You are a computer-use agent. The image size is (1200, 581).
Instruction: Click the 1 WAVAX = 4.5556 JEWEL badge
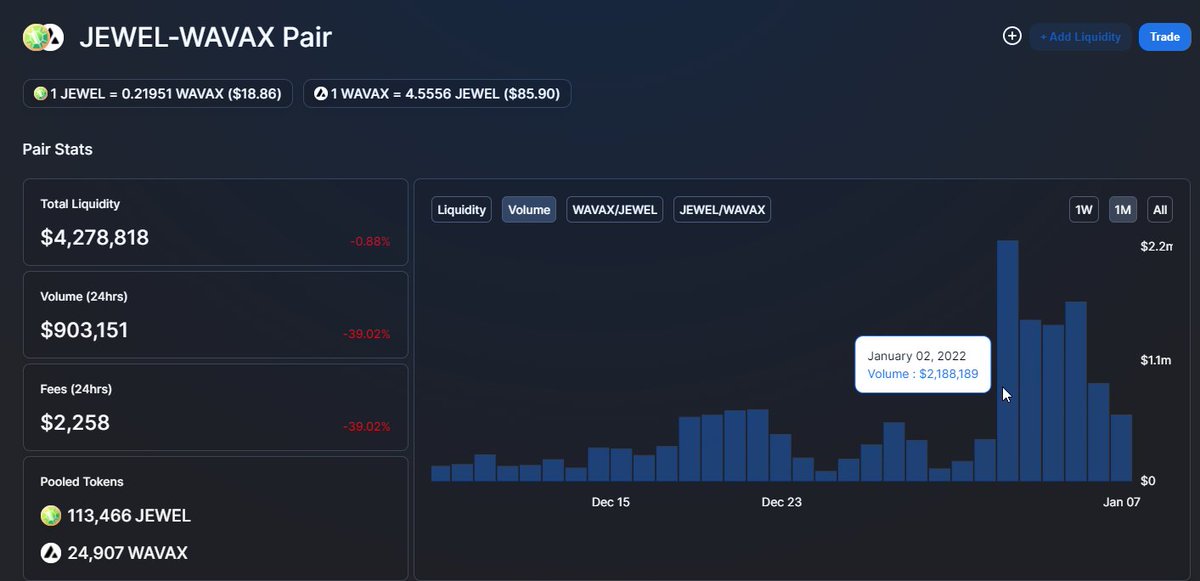tap(437, 93)
